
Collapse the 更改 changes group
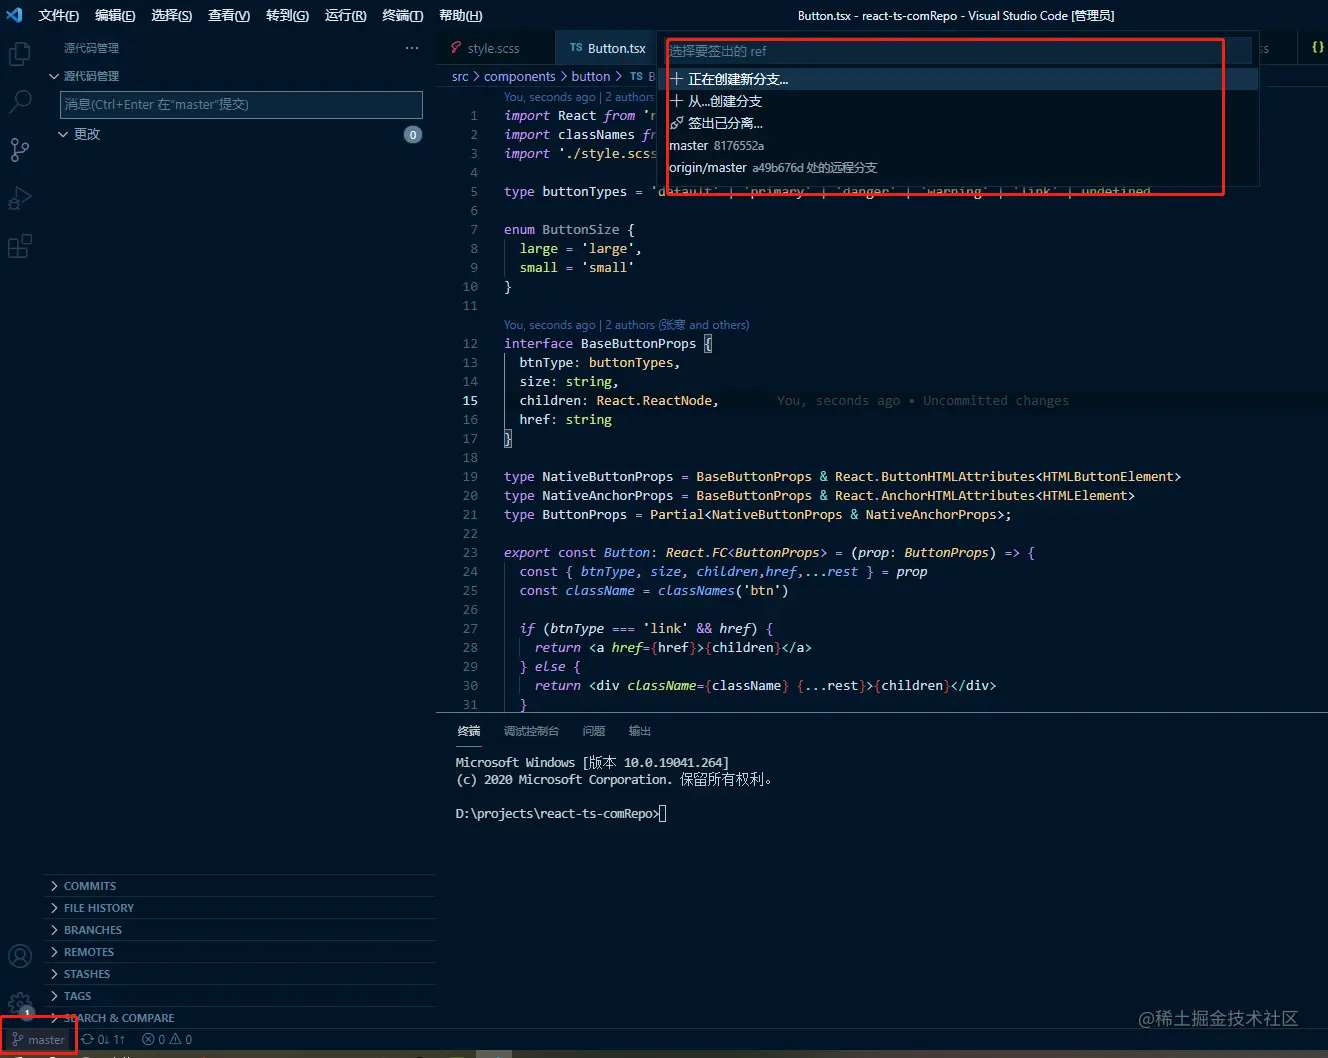coord(87,134)
